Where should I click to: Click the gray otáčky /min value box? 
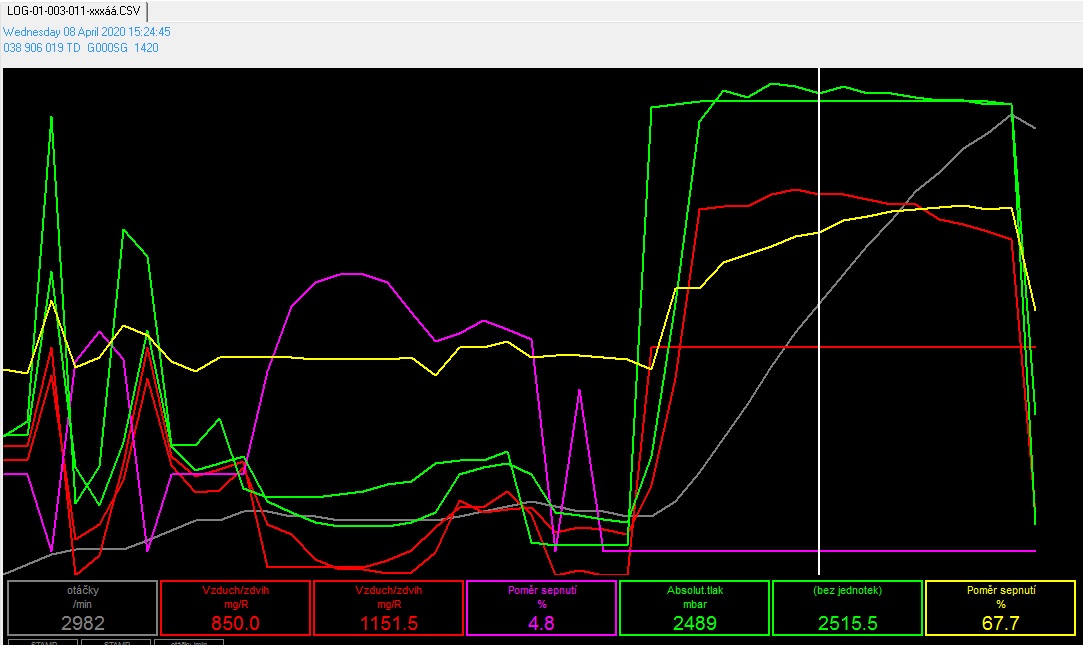[82, 607]
